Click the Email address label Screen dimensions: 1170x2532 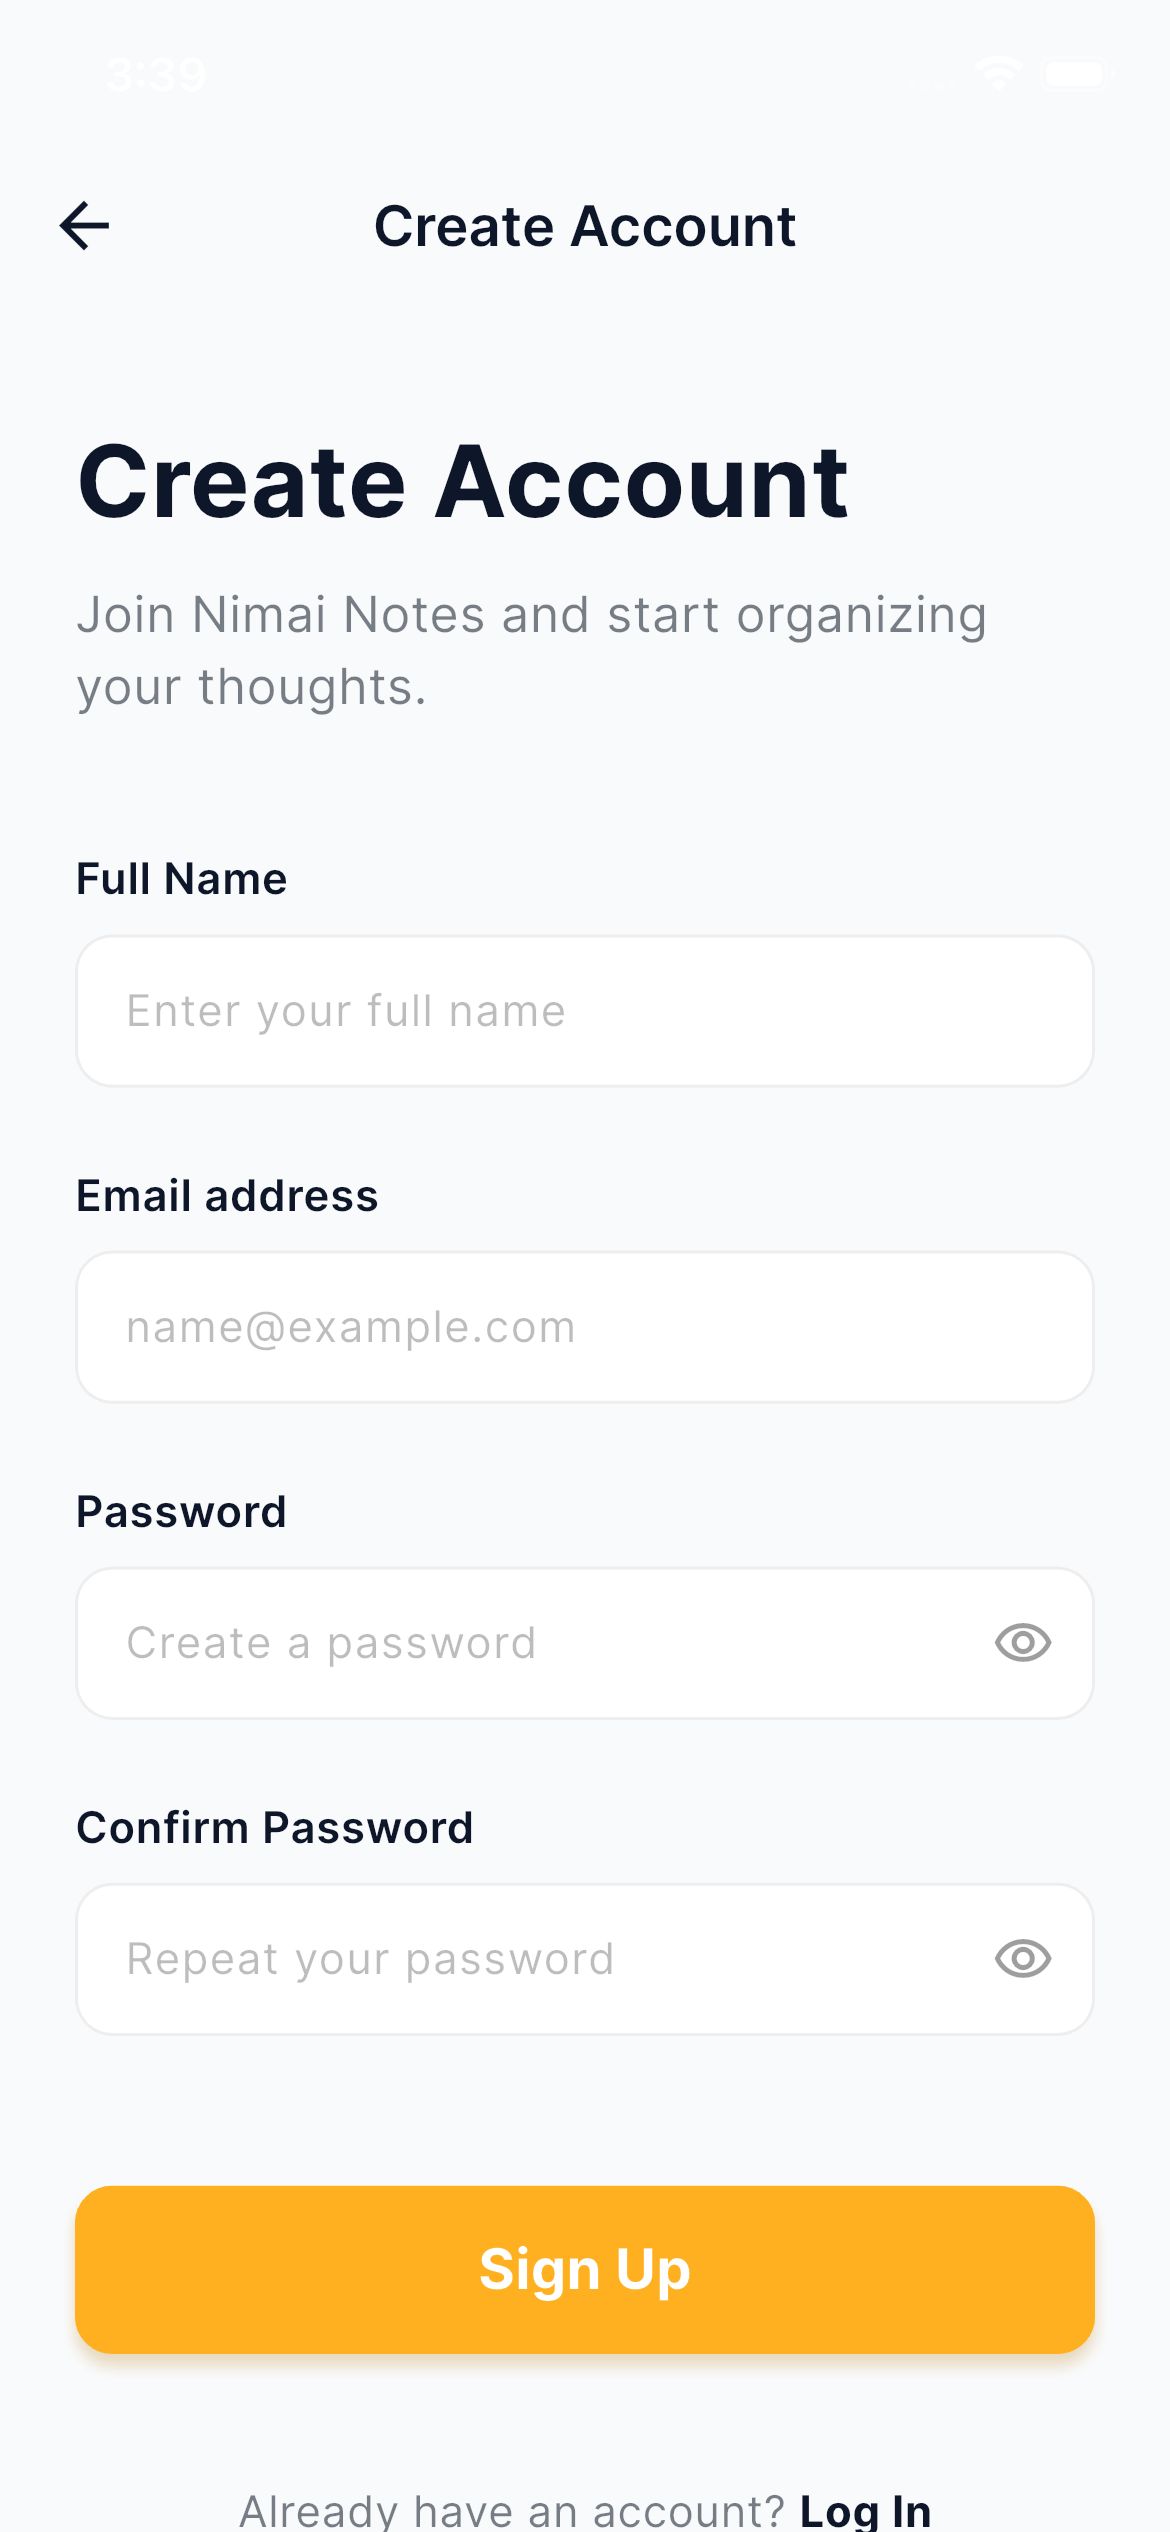tap(227, 1196)
